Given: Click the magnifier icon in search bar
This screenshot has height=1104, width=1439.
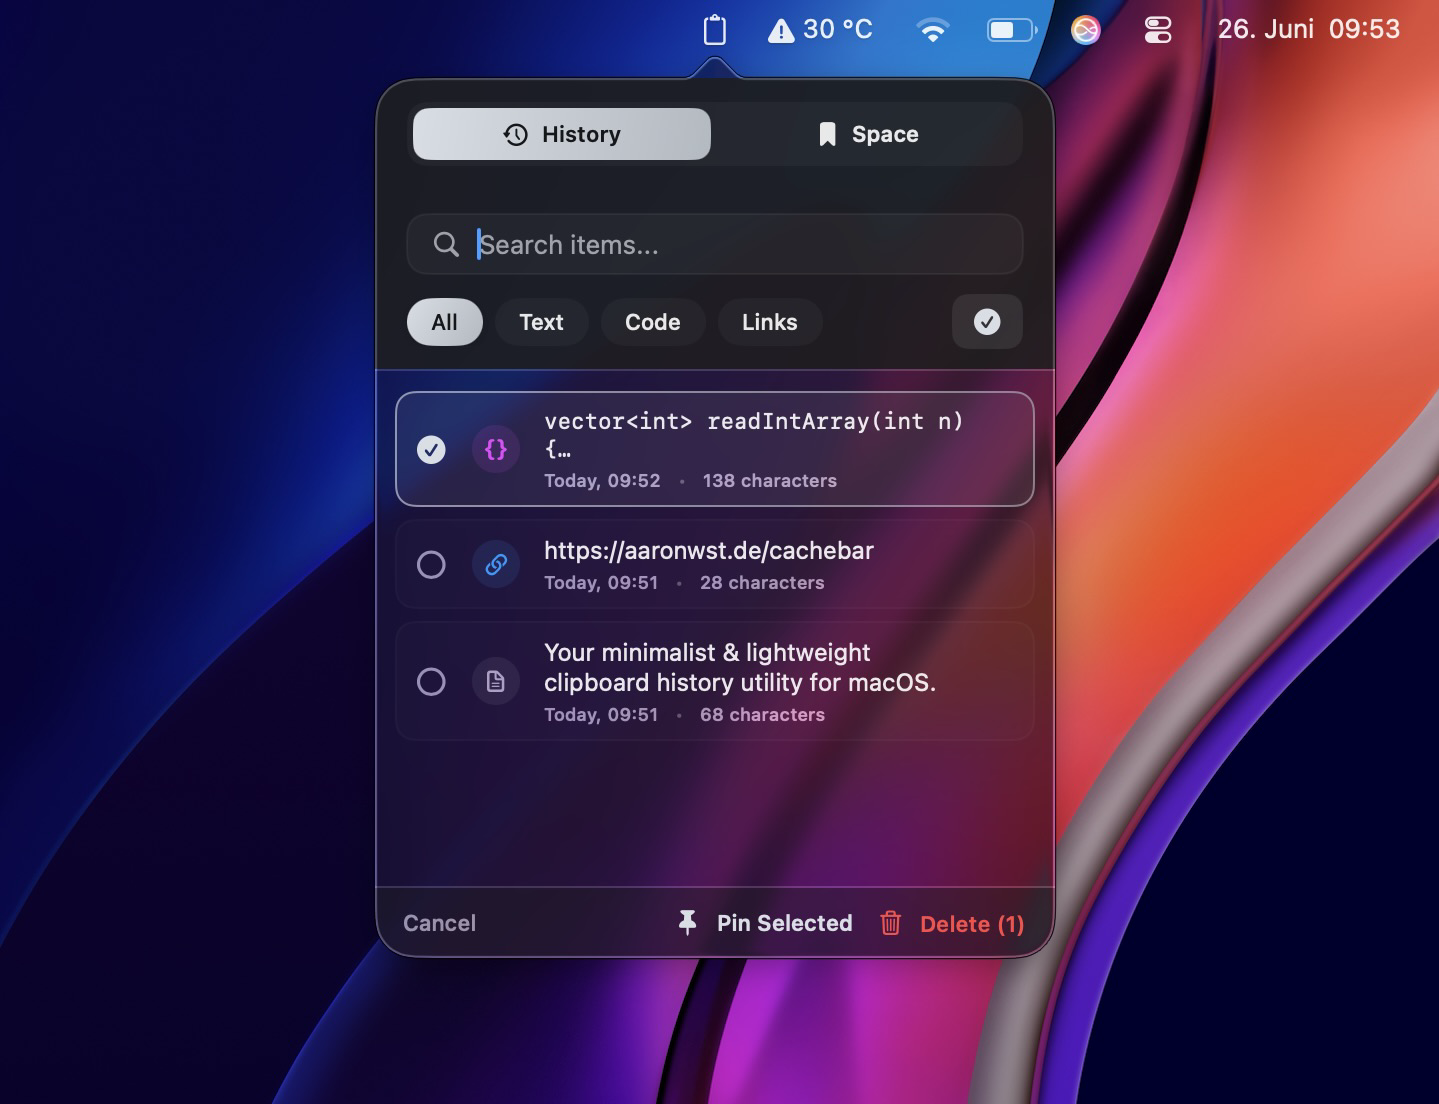Looking at the screenshot, I should pyautogui.click(x=446, y=244).
